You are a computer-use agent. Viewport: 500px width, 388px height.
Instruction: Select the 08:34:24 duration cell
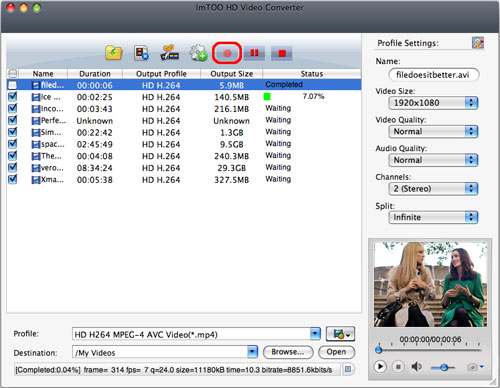pyautogui.click(x=95, y=168)
